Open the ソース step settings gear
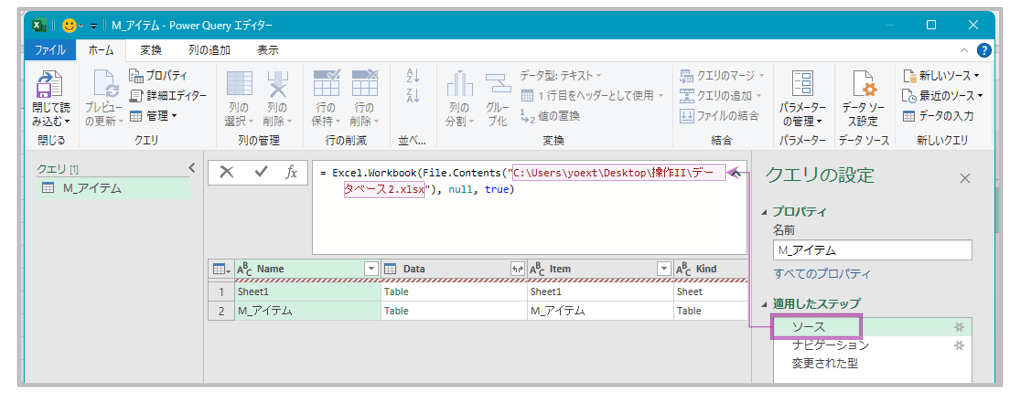Viewport: 1016px width, 394px height. point(959,327)
